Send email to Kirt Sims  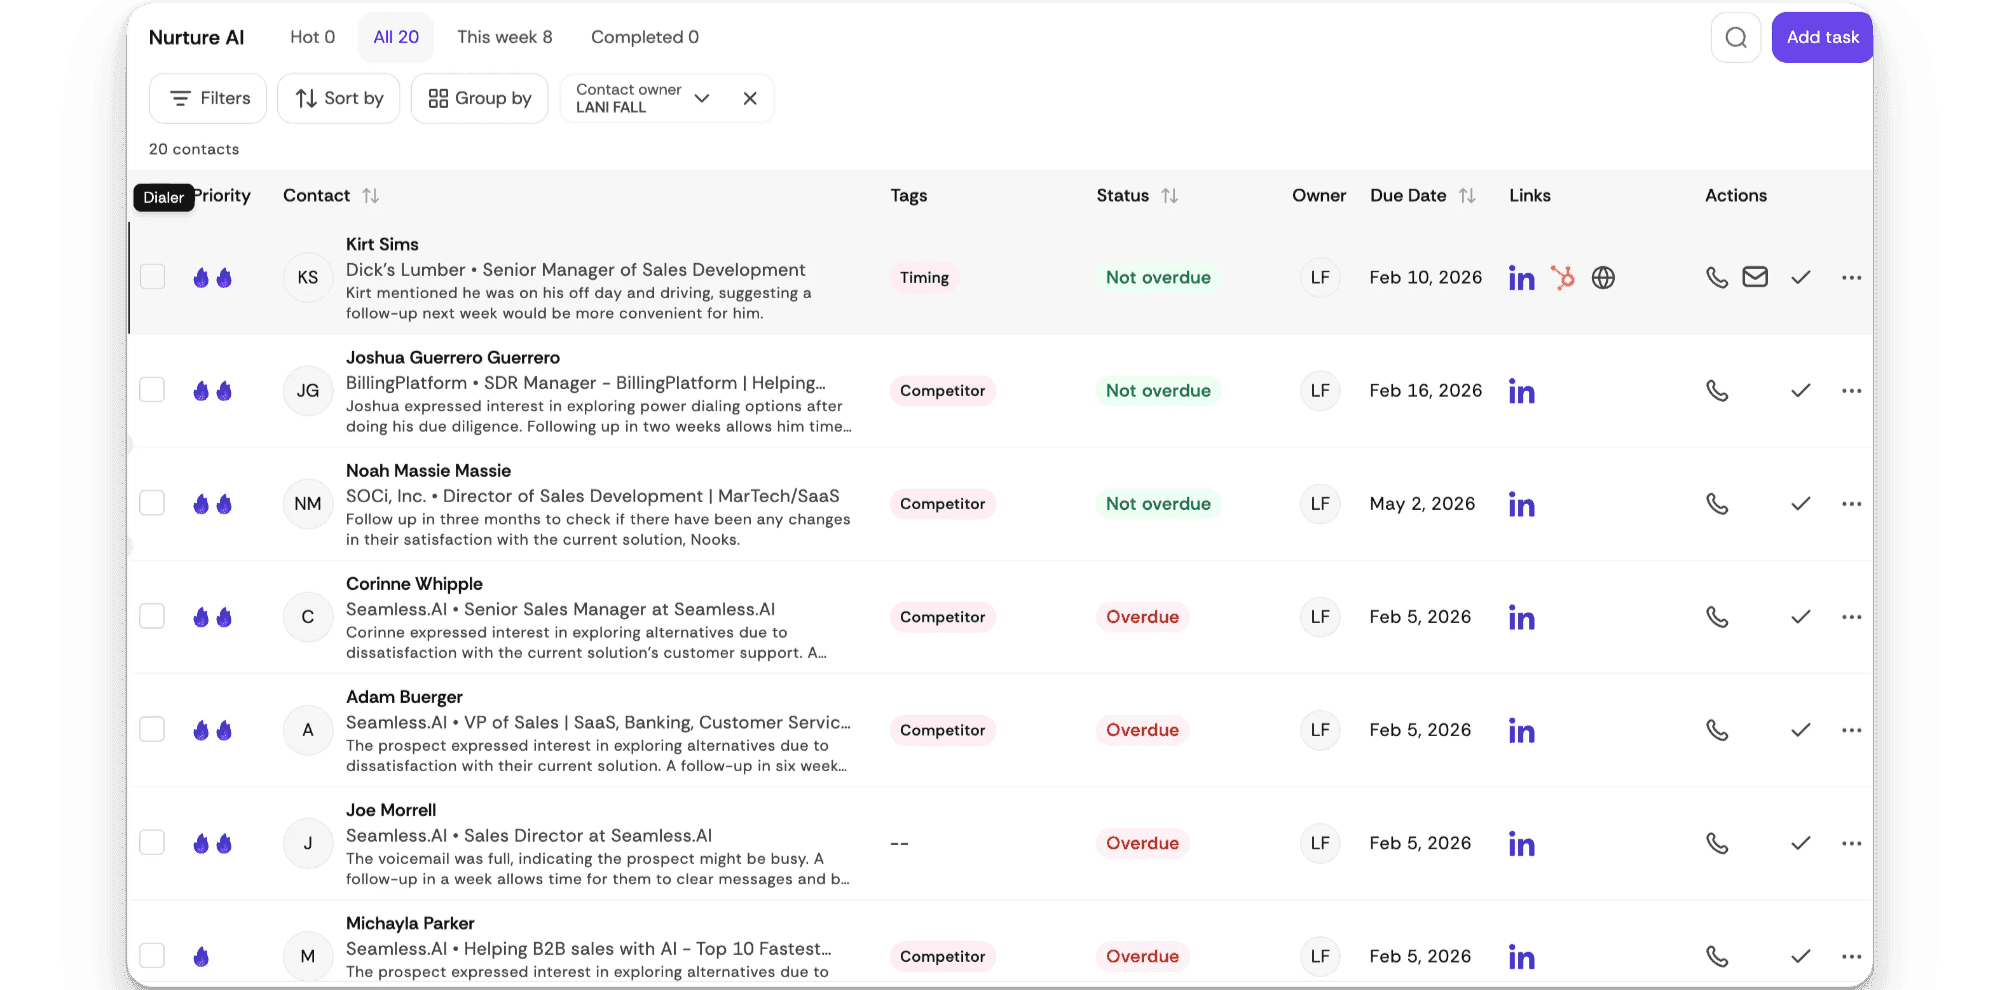1755,277
